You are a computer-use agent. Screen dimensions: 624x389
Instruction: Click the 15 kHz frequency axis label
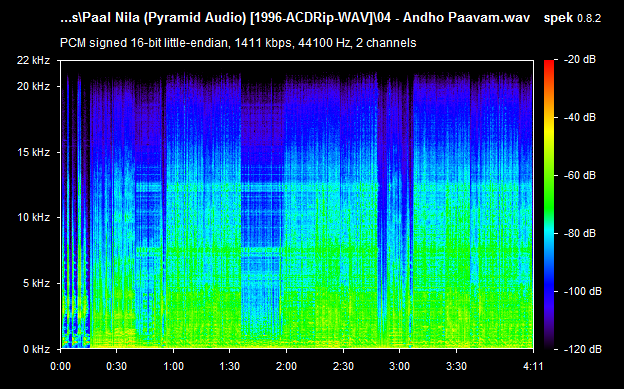point(33,152)
